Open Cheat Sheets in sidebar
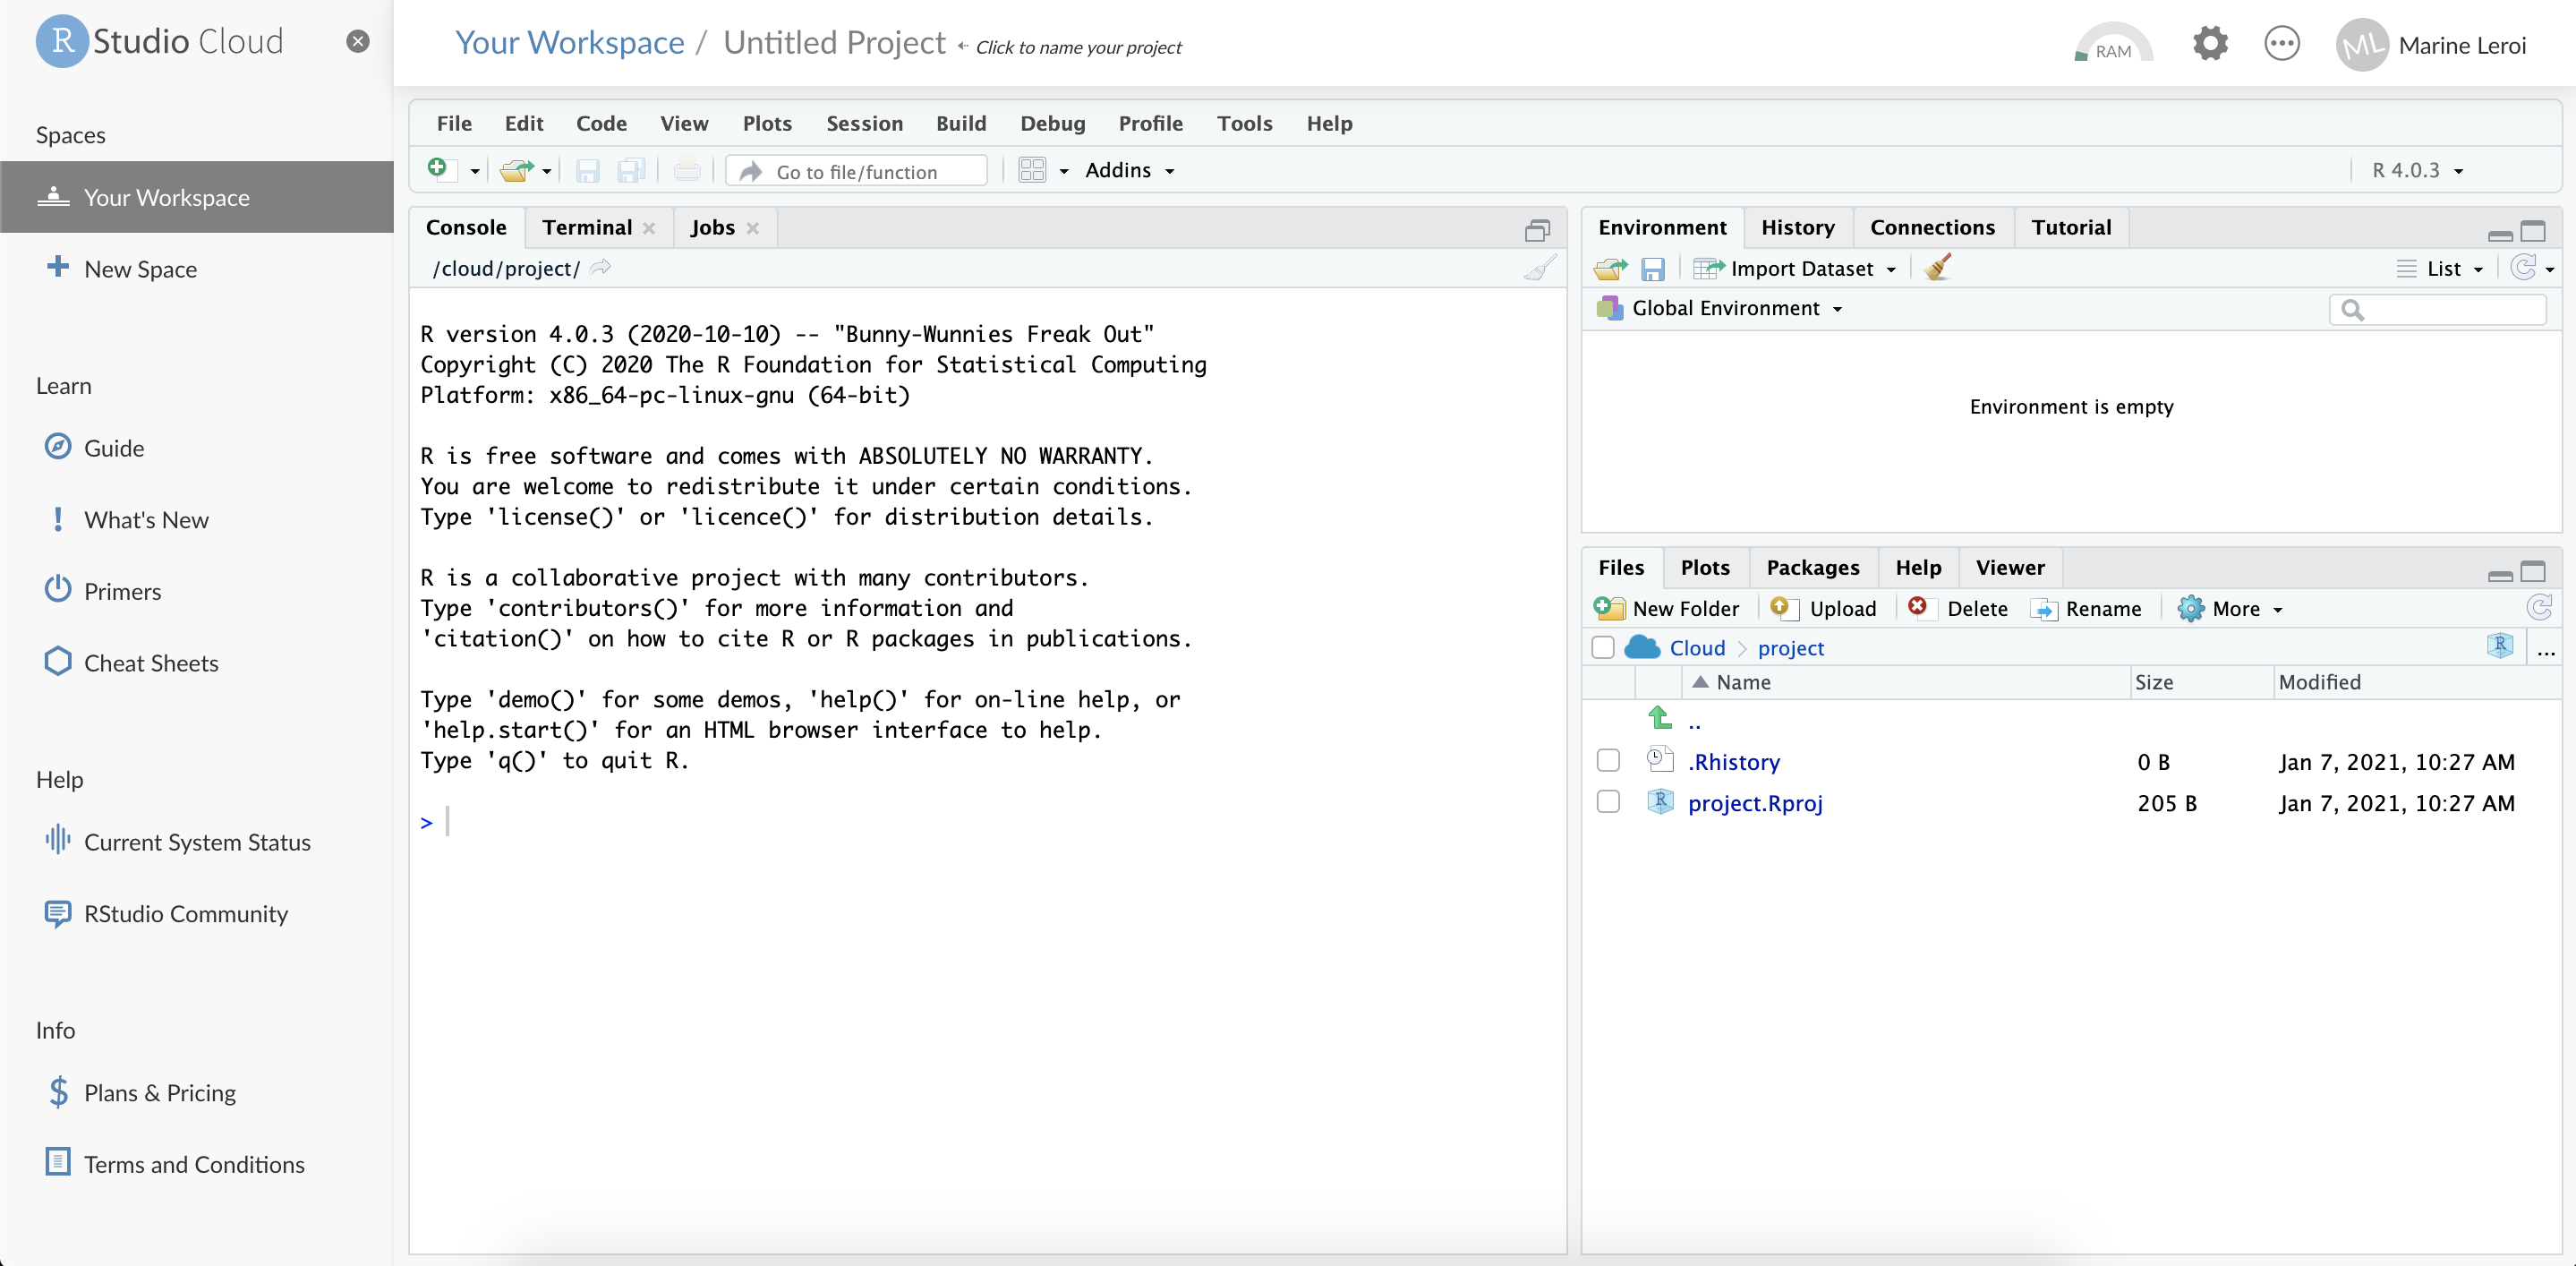2576x1266 pixels. [x=131, y=662]
